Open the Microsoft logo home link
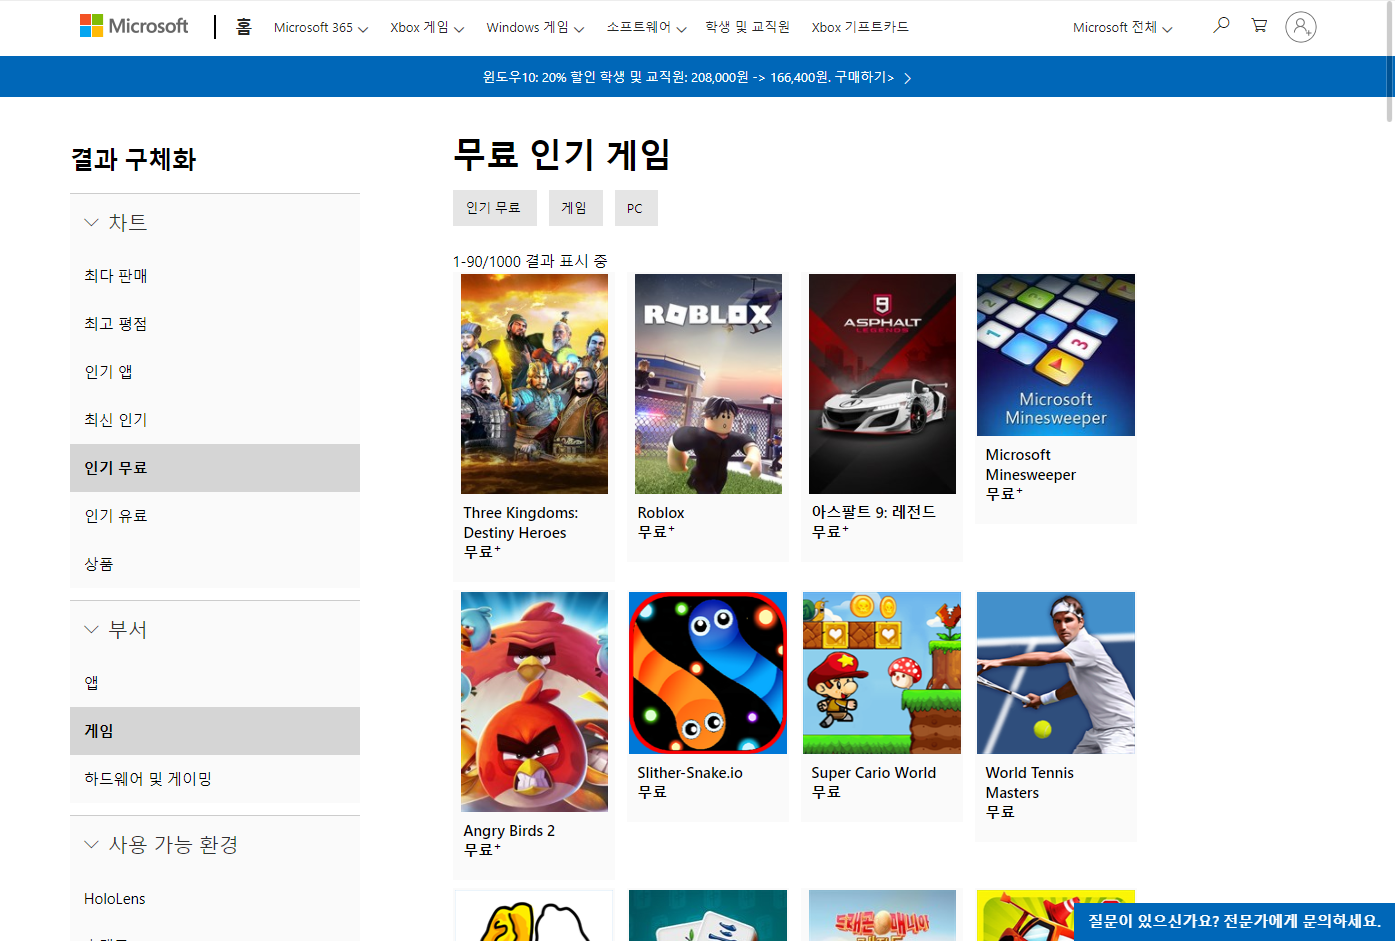Viewport: 1395px width, 941px height. tap(134, 26)
